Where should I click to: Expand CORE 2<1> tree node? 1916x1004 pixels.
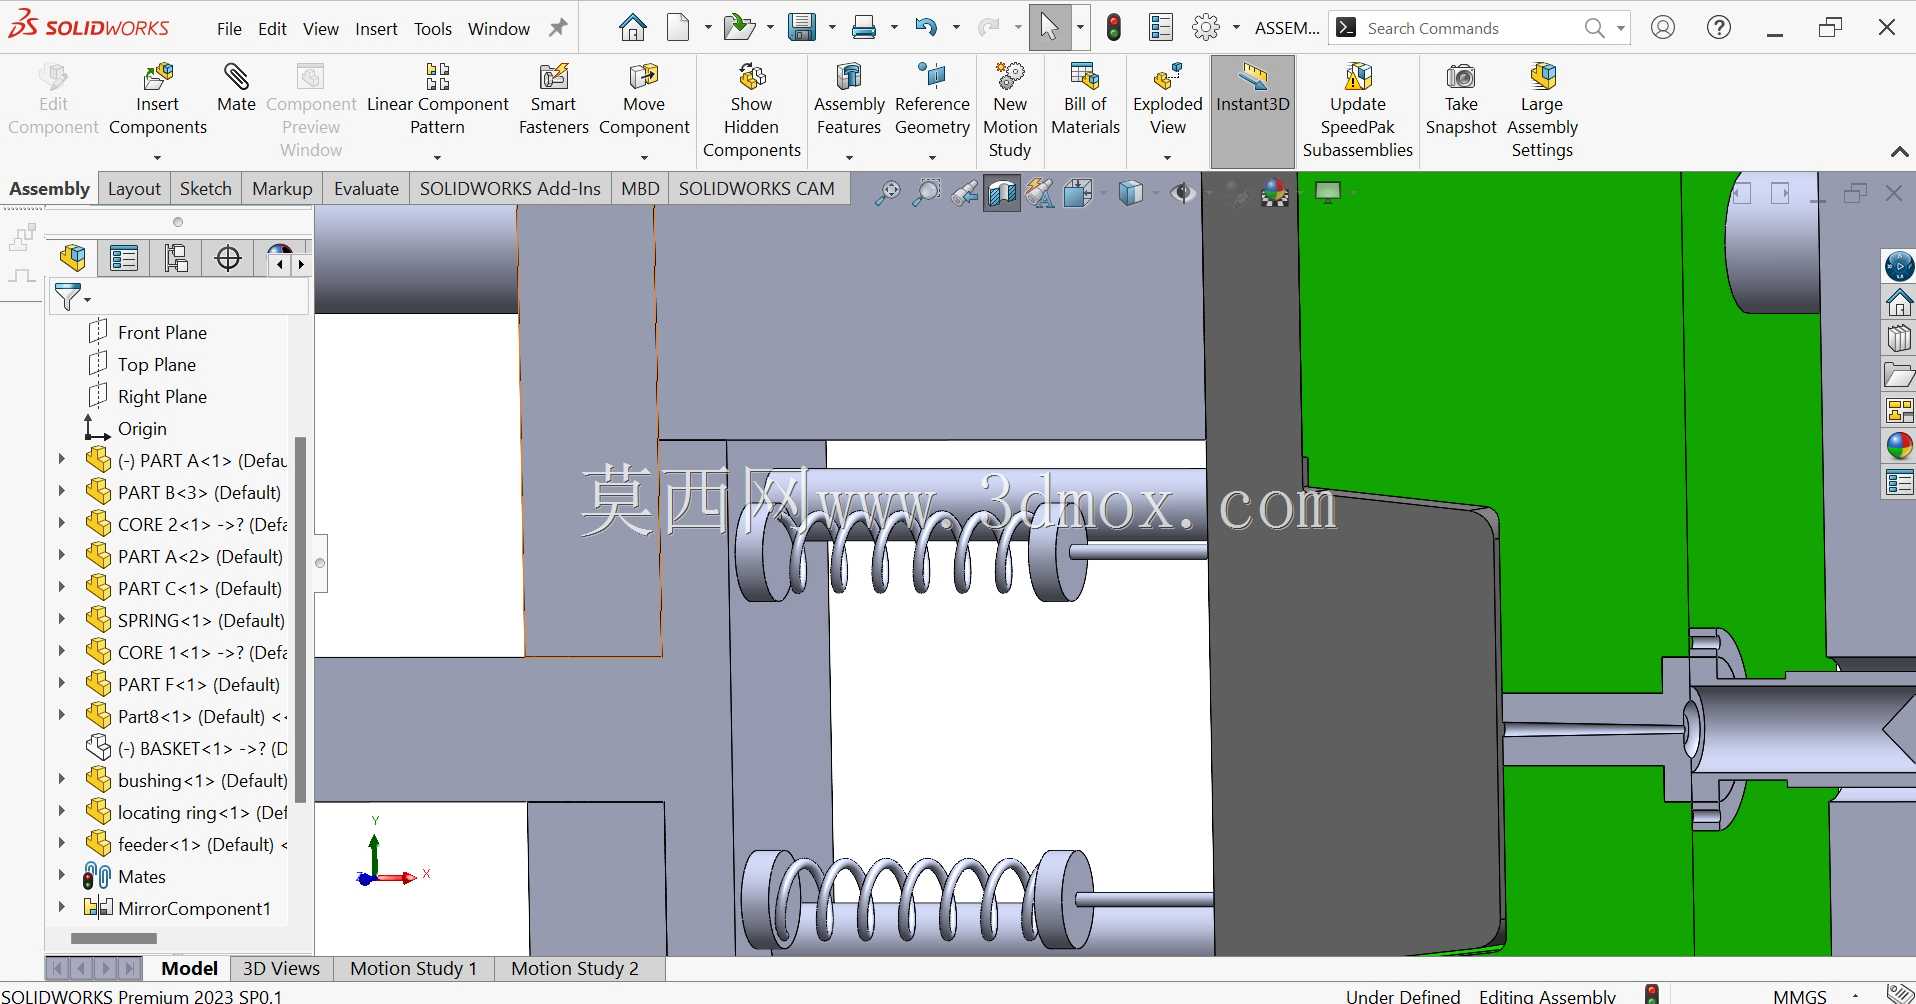pyautogui.click(x=62, y=524)
